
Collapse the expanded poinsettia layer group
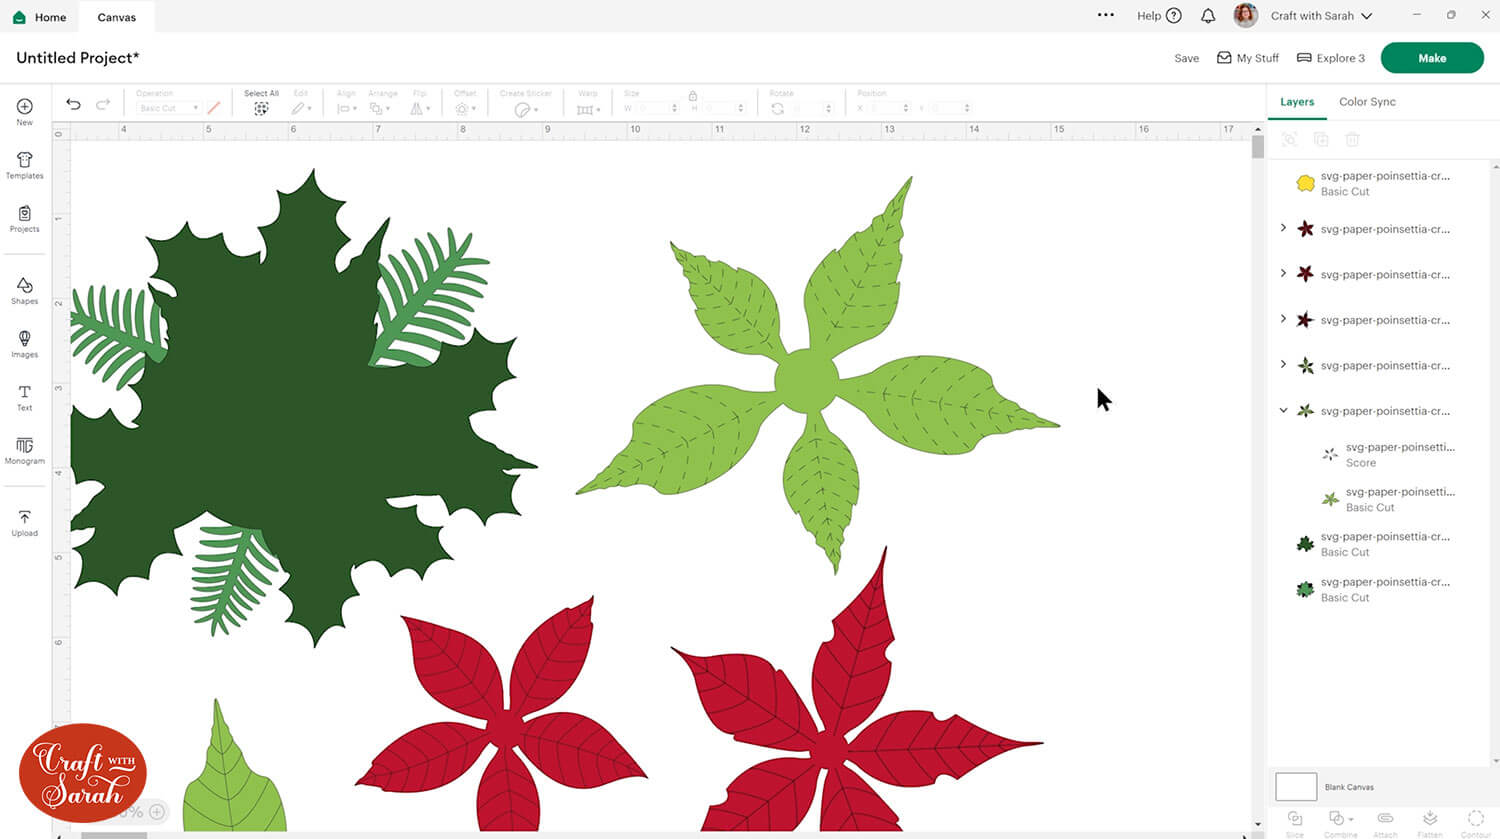(1284, 410)
